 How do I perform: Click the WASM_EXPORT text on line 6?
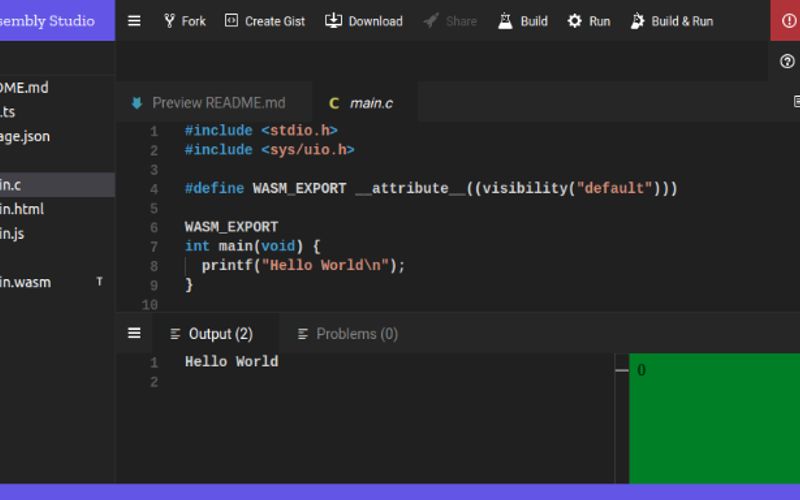[x=231, y=227]
